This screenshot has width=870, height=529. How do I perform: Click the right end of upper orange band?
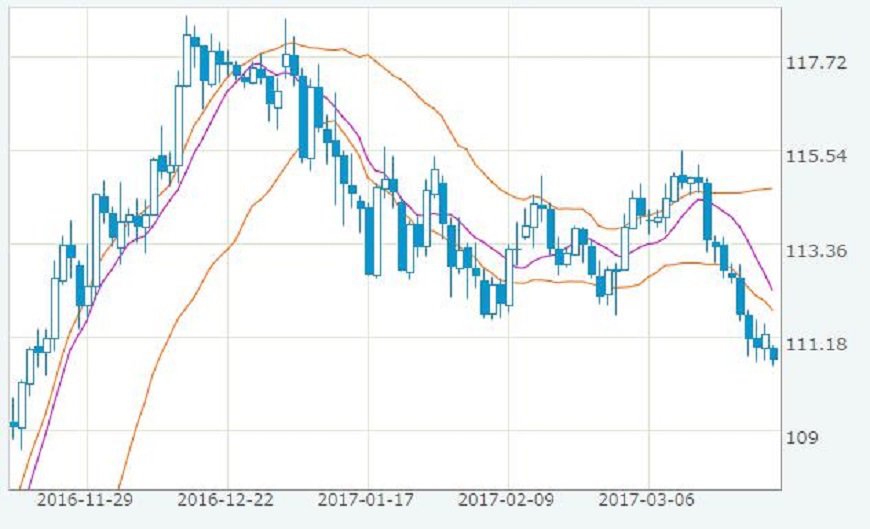tap(771, 188)
